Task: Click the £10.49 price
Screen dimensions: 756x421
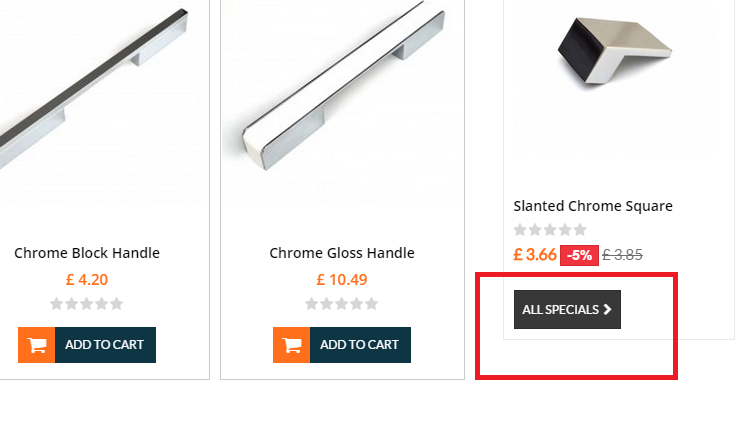Action: [x=342, y=280]
